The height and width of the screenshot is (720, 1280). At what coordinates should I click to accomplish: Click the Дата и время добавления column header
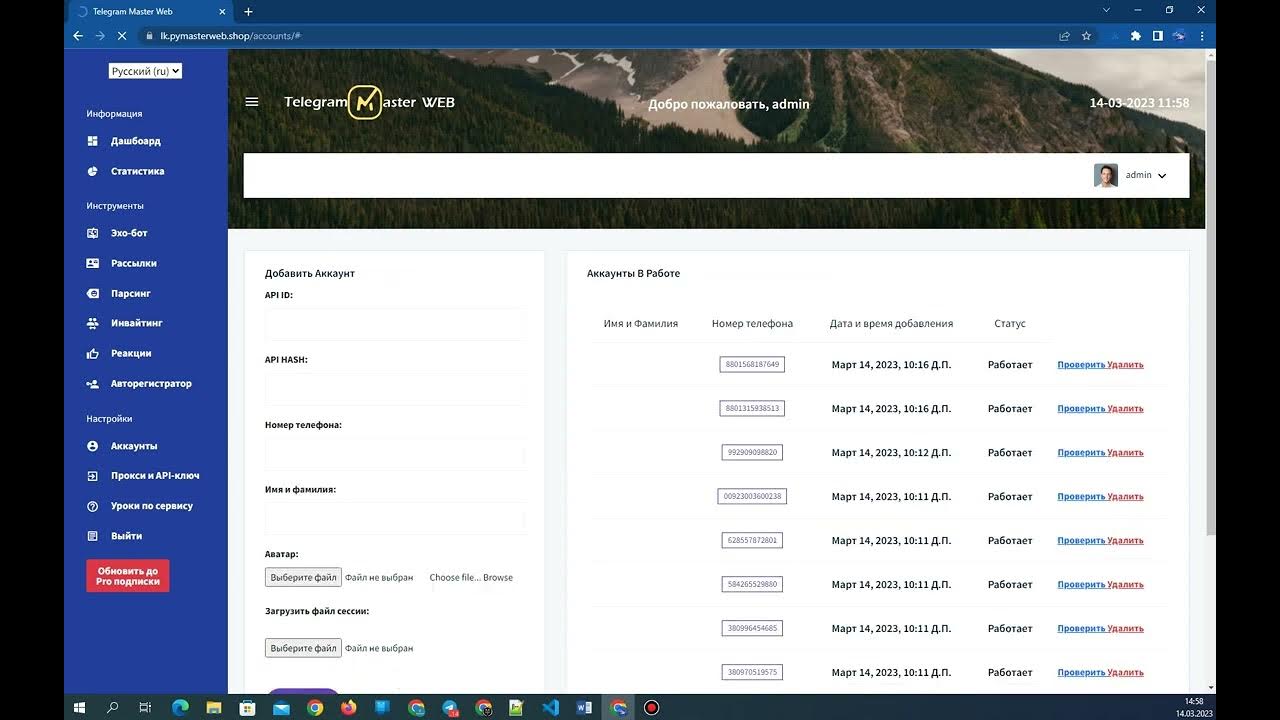pyautogui.click(x=891, y=323)
